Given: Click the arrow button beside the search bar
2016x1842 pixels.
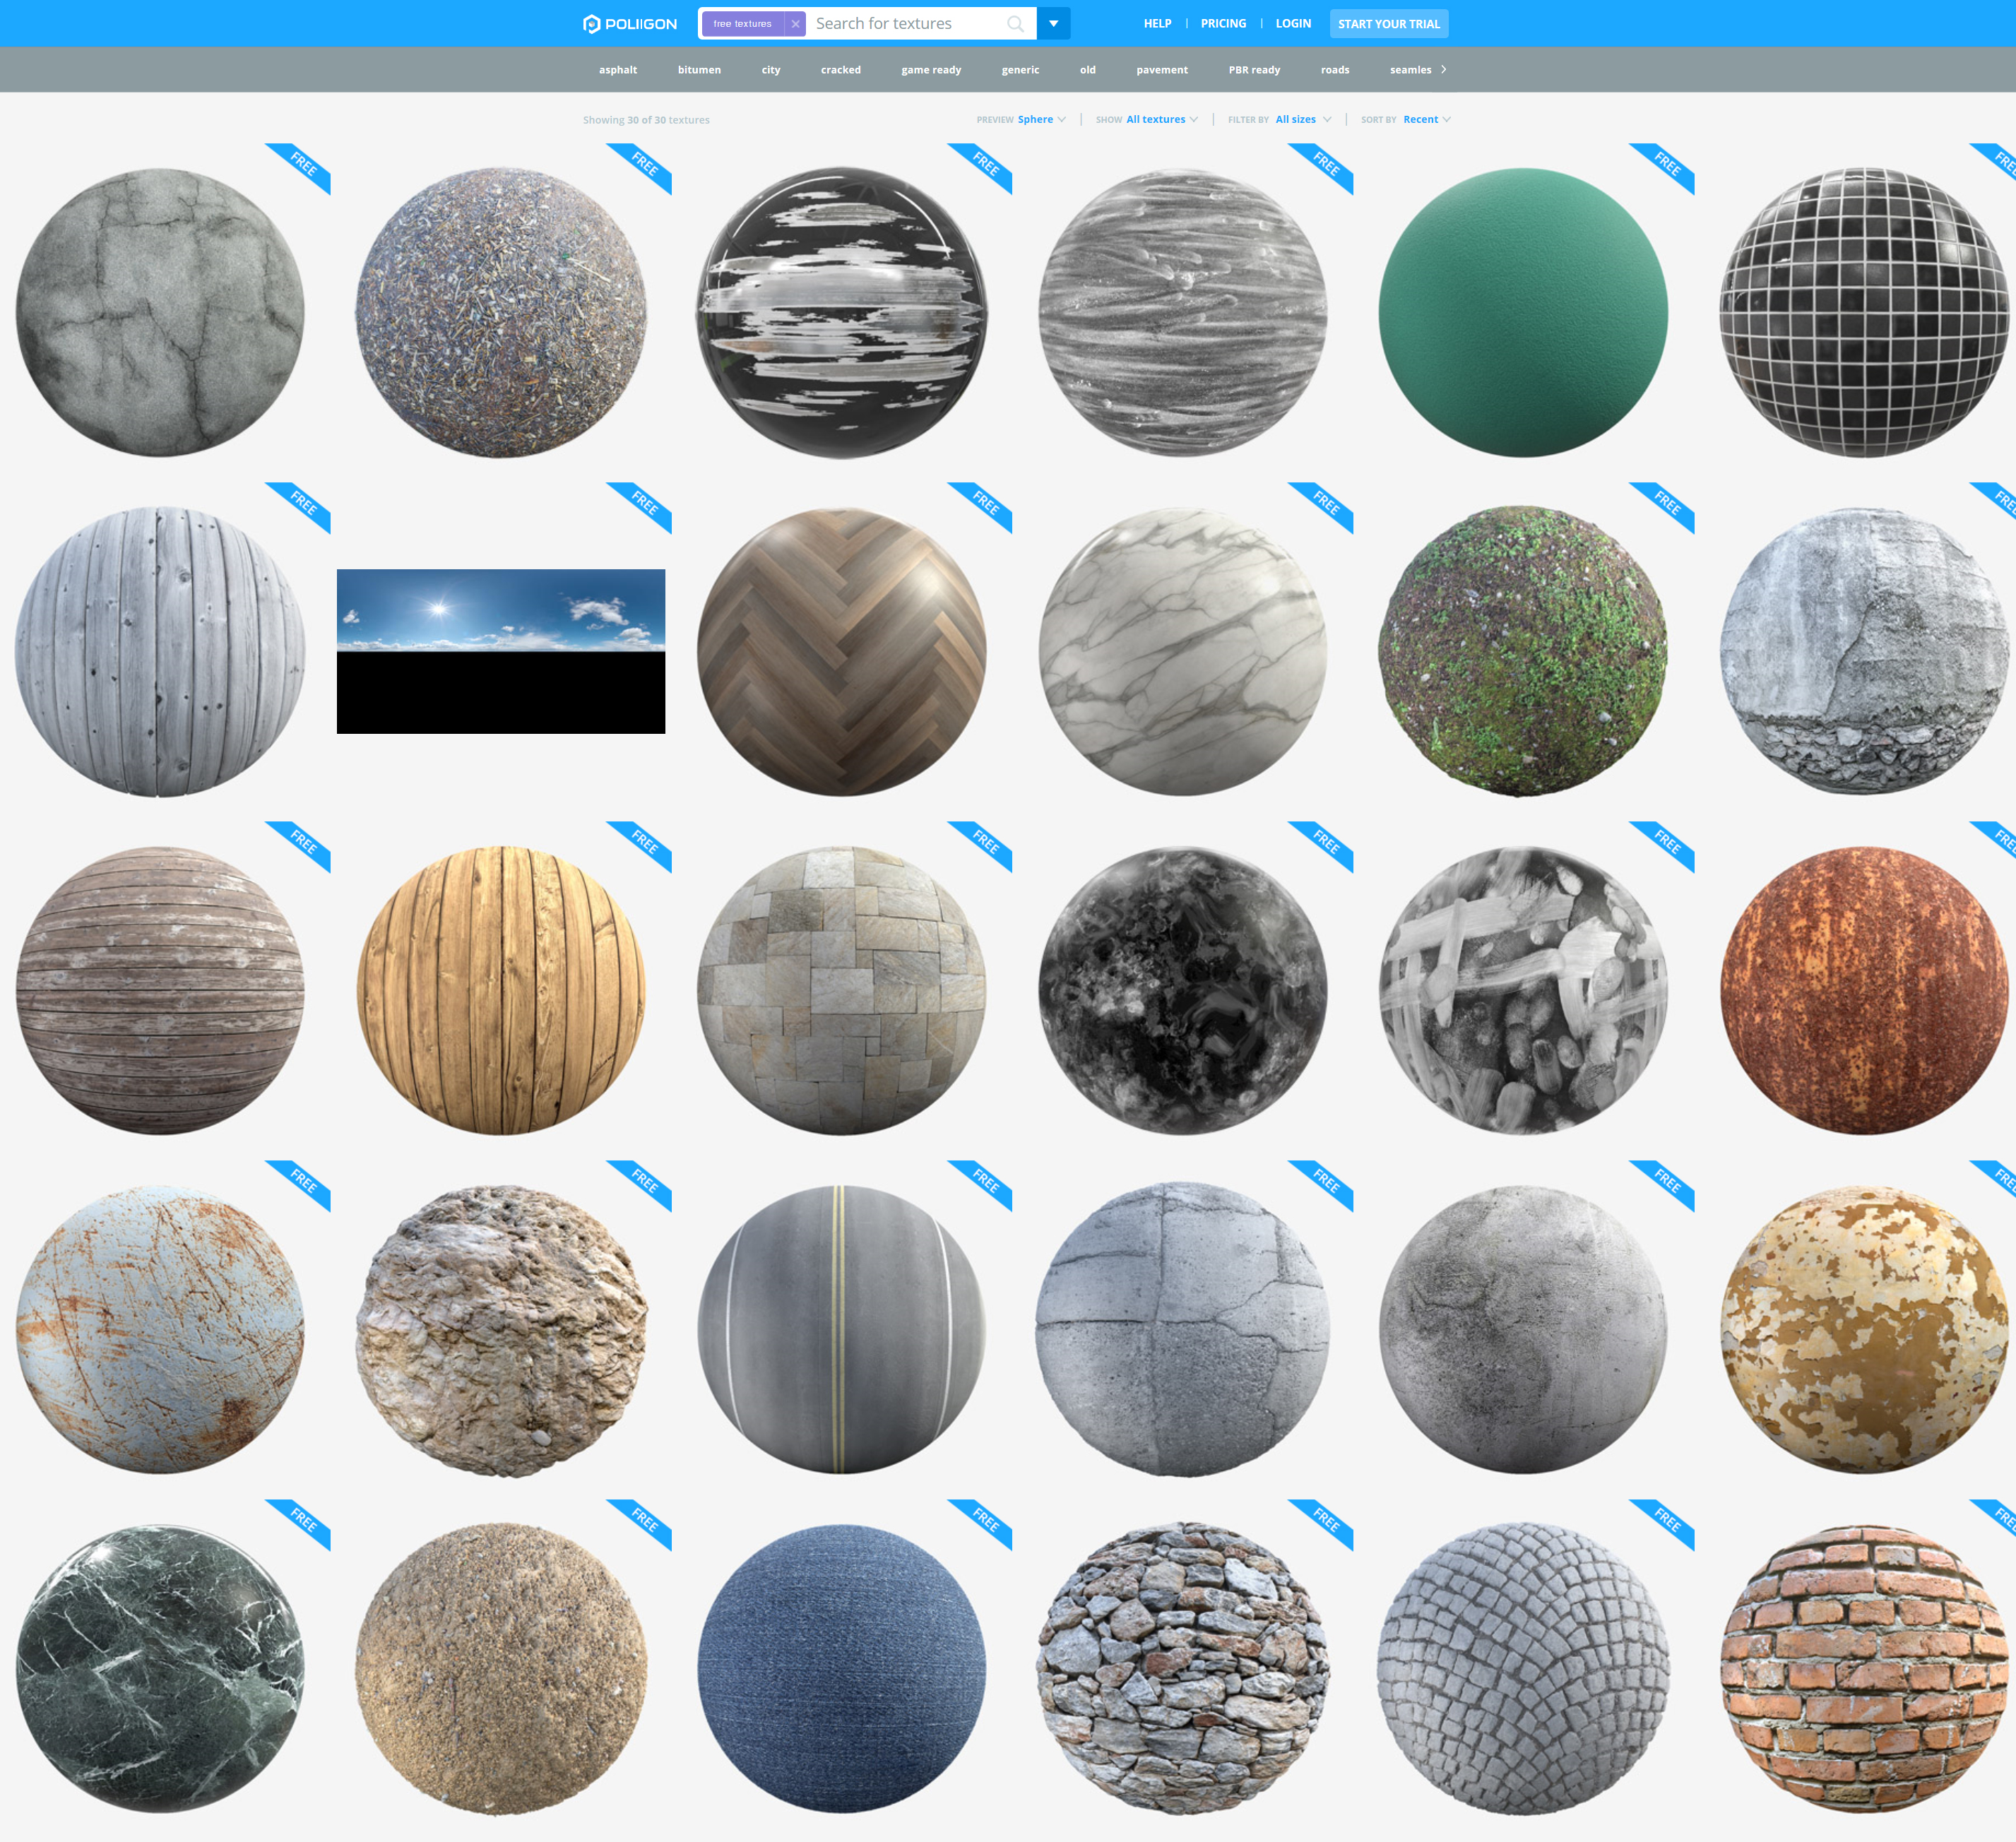Looking at the screenshot, I should 1053,23.
